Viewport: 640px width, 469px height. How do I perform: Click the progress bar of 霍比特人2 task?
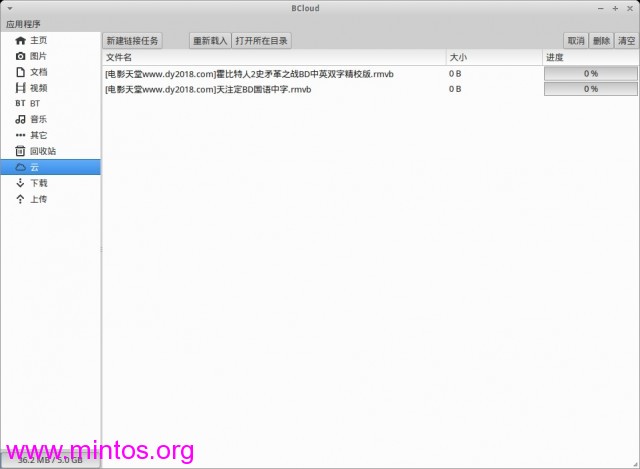[590, 73]
